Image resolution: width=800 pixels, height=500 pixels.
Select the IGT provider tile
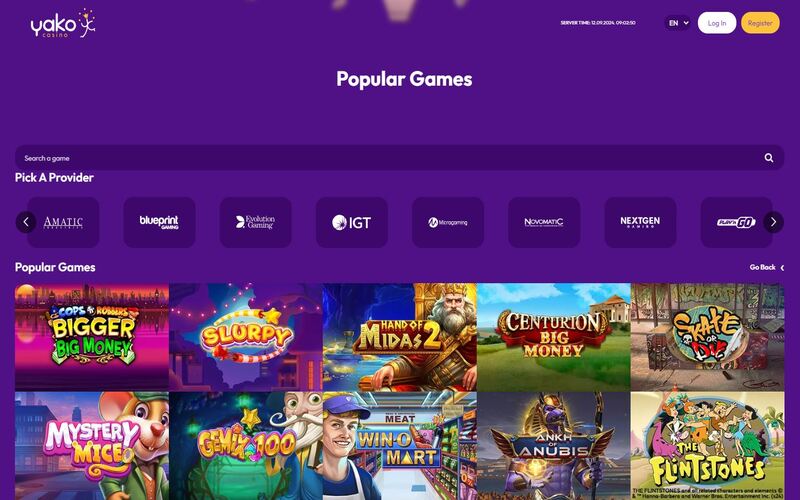pyautogui.click(x=352, y=222)
